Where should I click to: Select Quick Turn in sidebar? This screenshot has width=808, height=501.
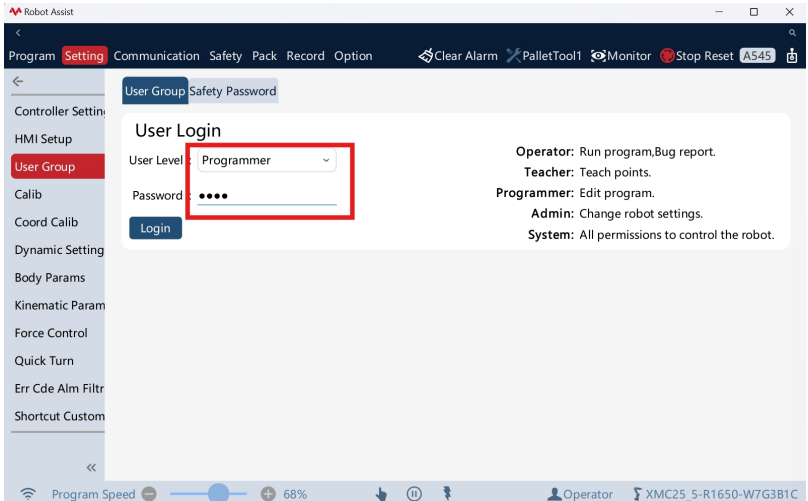tap(58, 361)
